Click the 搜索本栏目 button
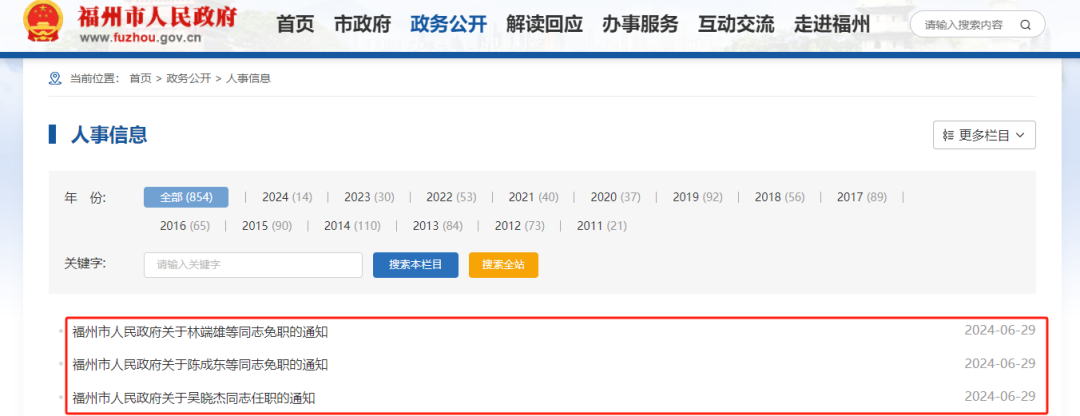The width and height of the screenshot is (1080, 416). tap(415, 264)
